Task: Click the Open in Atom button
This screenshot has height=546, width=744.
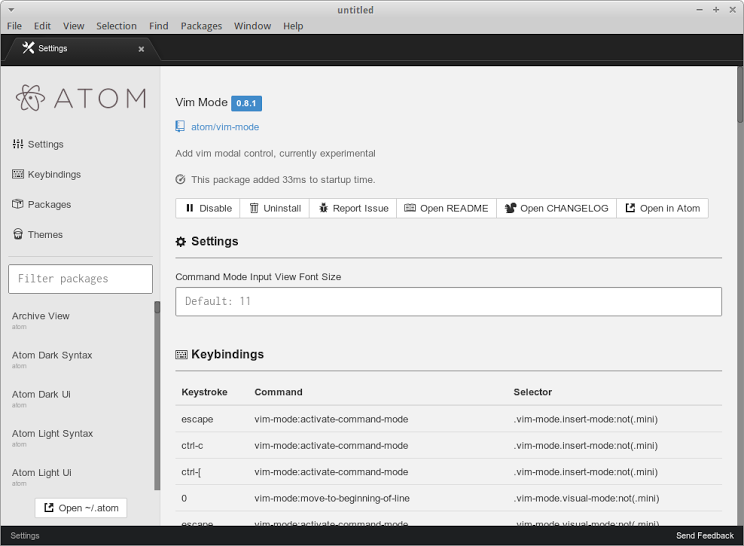Action: click(662, 208)
